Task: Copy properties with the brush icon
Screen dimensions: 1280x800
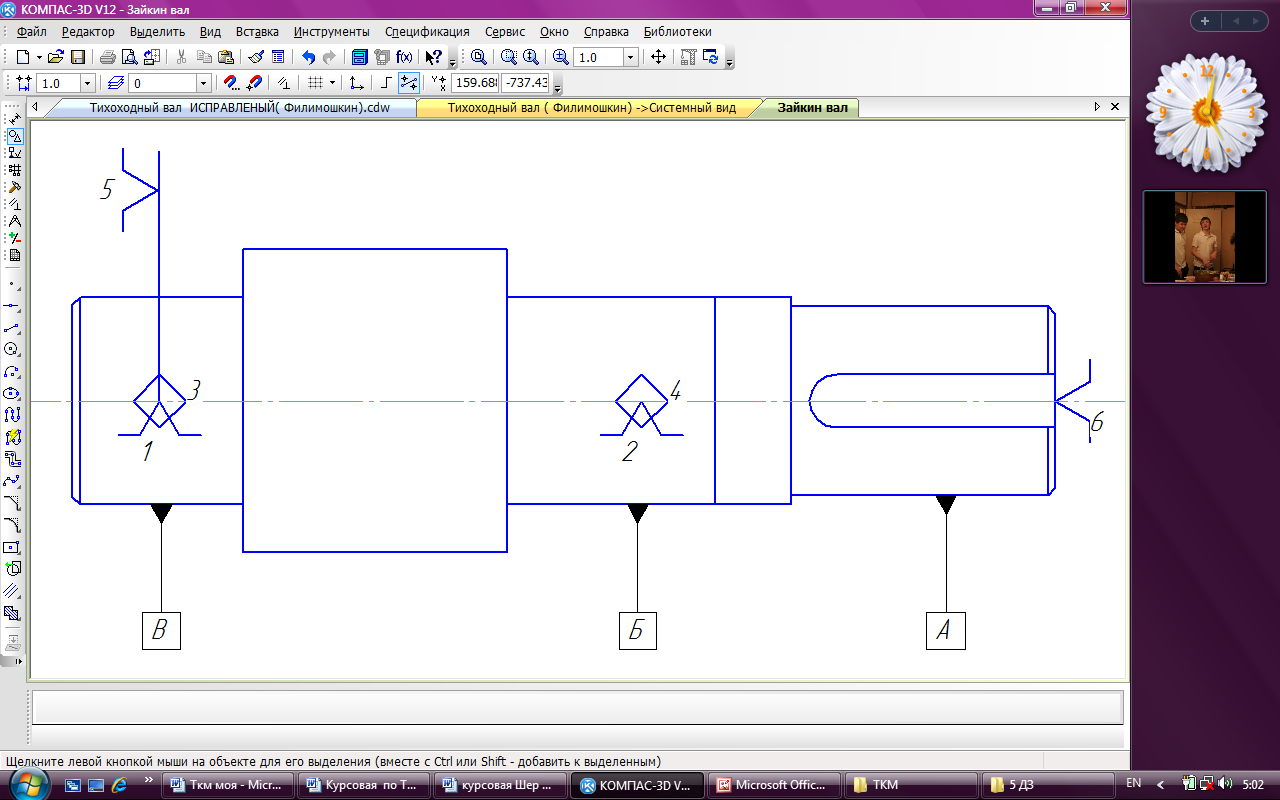Action: point(256,57)
